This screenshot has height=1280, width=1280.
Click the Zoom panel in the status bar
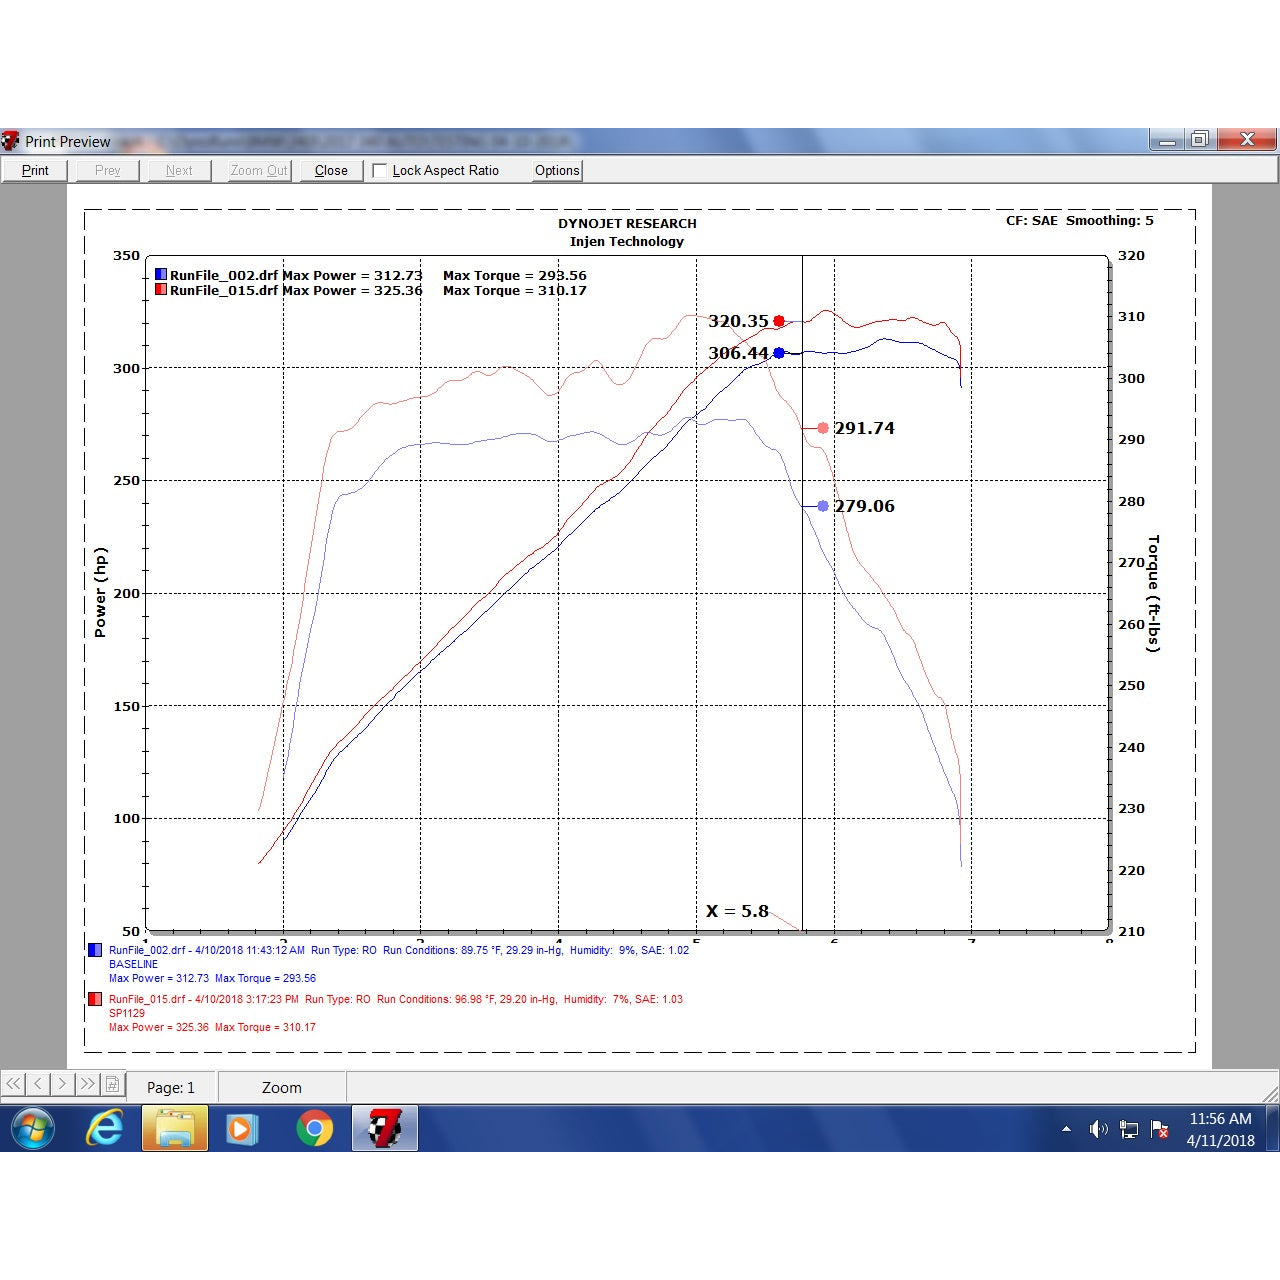pos(281,1087)
